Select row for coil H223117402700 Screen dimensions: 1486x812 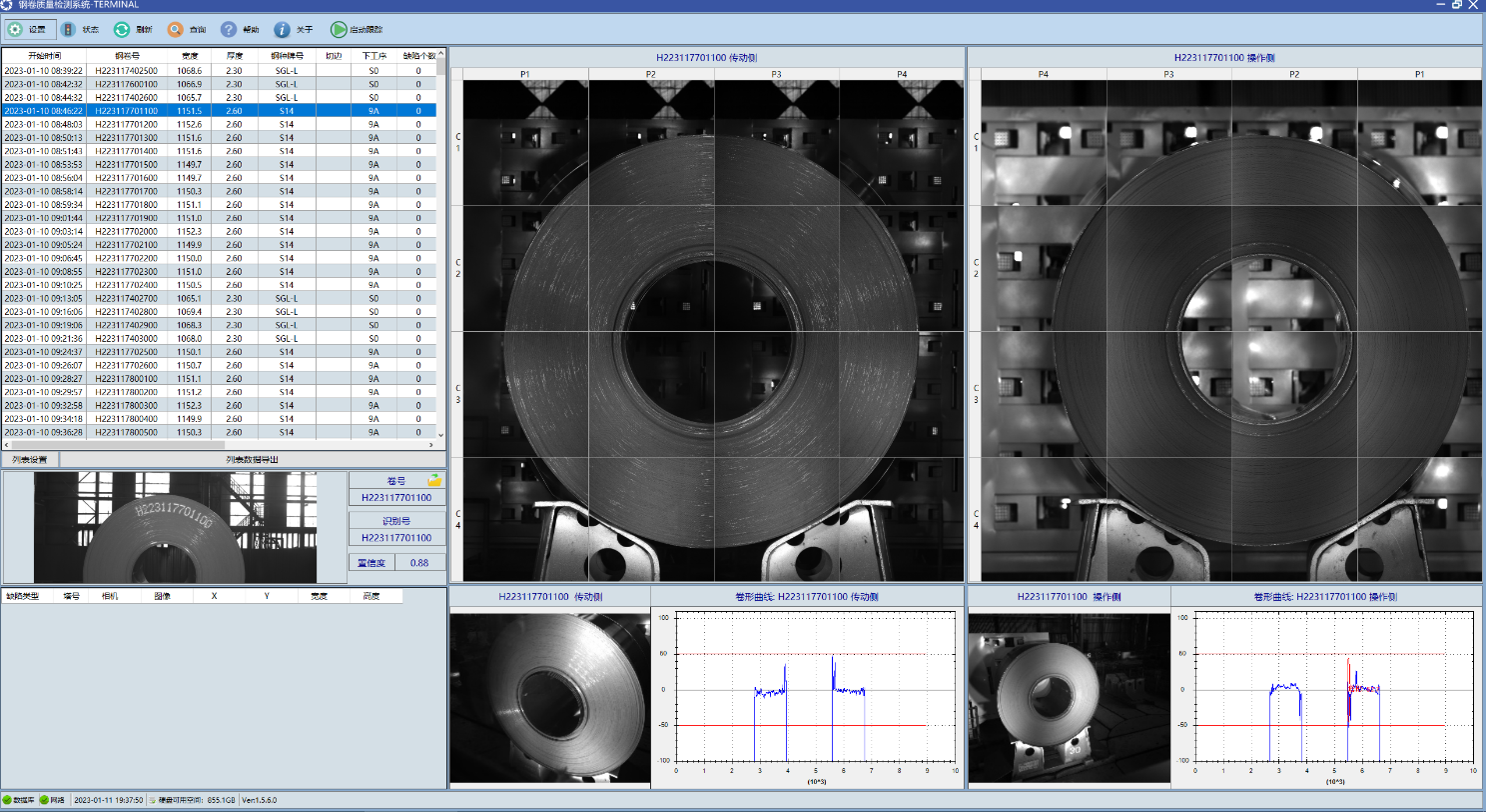click(x=126, y=298)
